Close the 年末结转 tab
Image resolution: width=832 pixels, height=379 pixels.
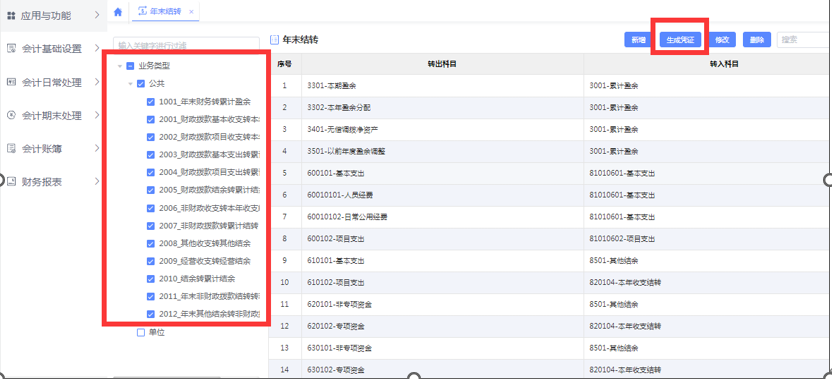pyautogui.click(x=191, y=12)
